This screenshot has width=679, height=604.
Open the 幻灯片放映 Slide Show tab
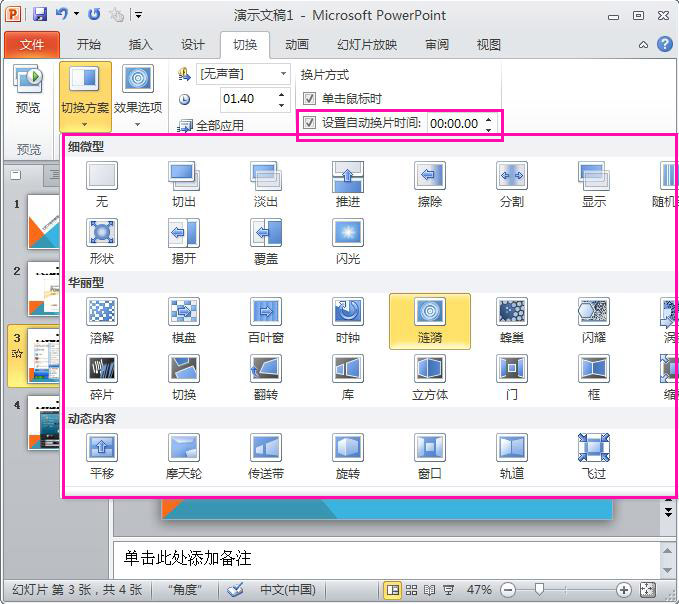click(367, 45)
